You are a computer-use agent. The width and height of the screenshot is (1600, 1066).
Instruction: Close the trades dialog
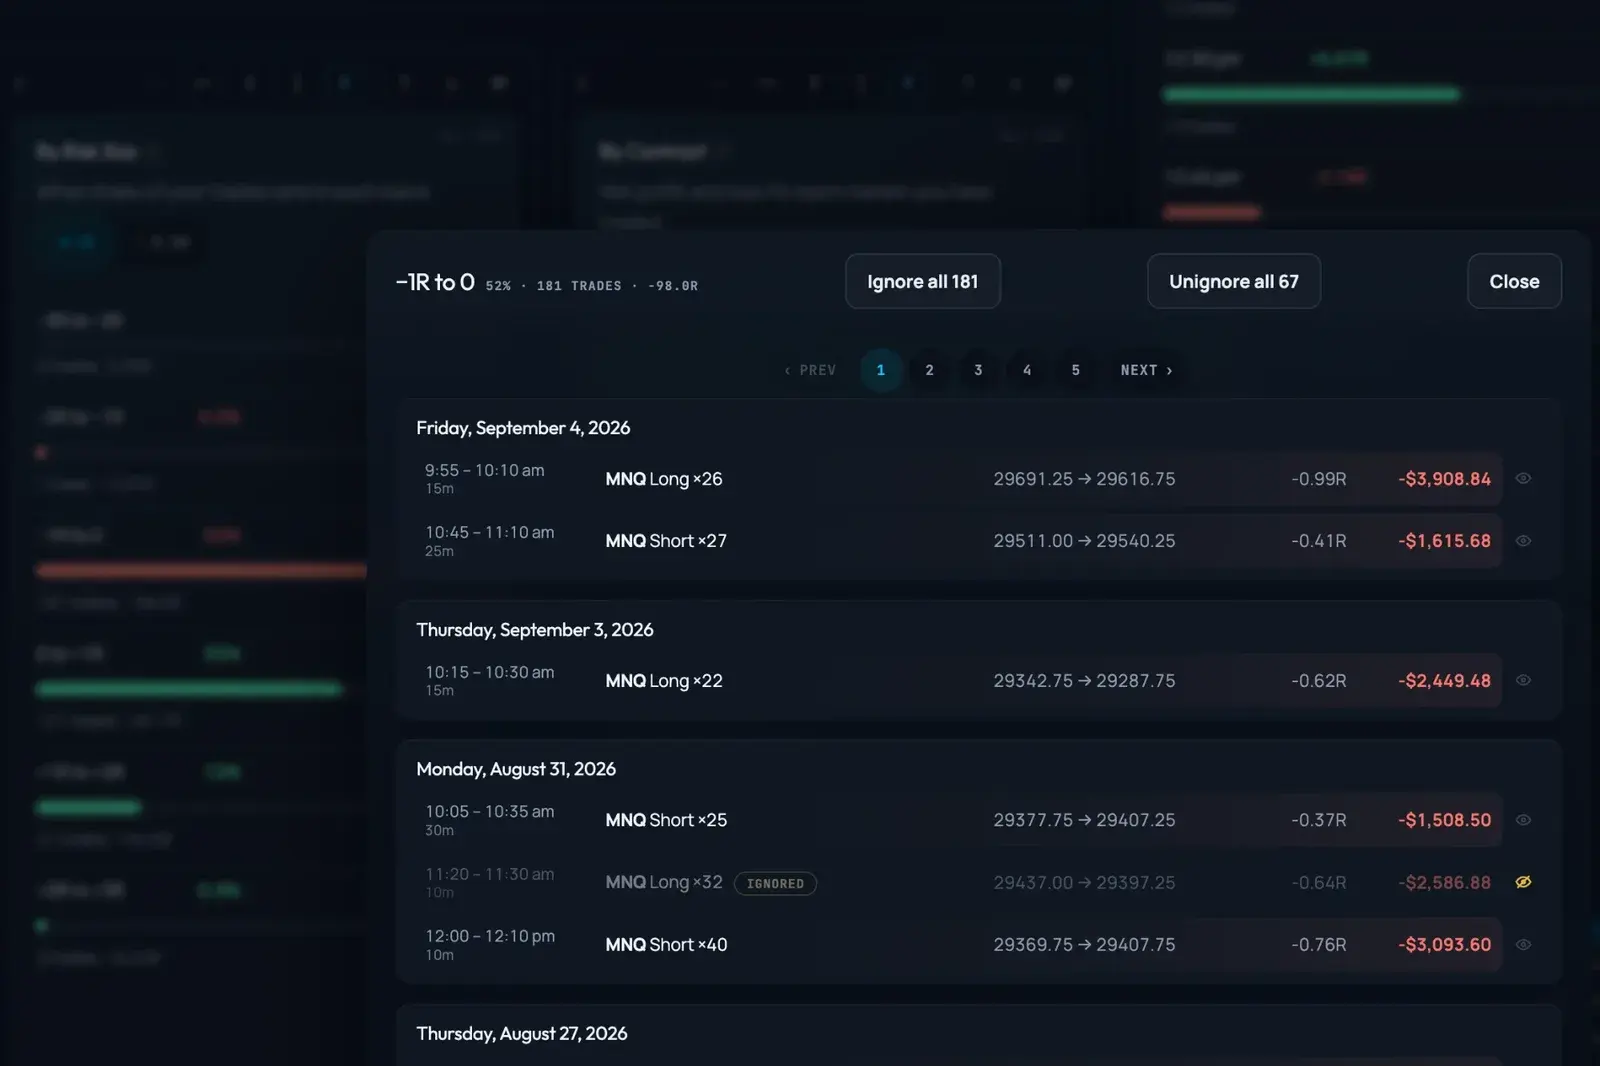(x=1514, y=282)
